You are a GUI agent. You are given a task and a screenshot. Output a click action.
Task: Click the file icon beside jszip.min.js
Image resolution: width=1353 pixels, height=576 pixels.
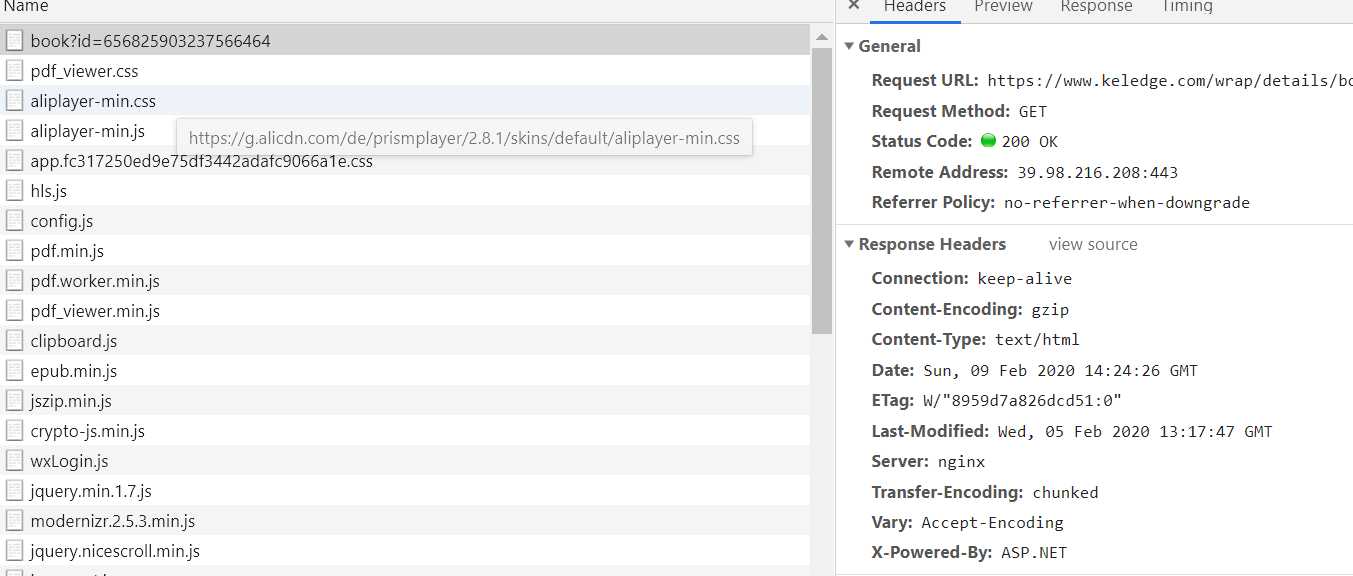tap(14, 401)
